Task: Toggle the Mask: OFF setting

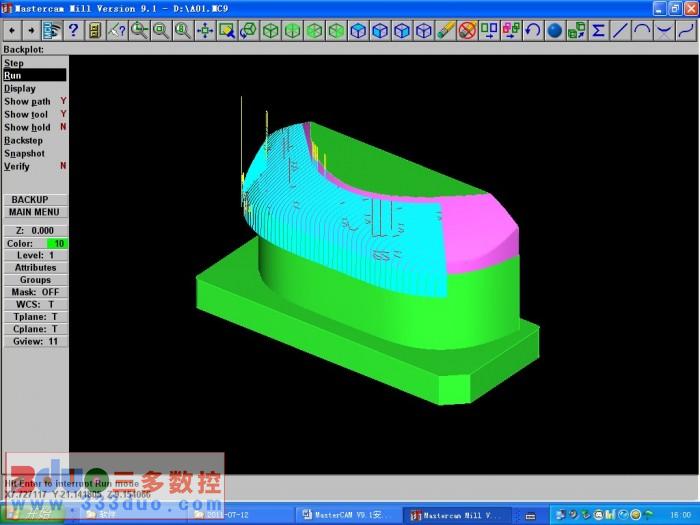Action: (35, 292)
